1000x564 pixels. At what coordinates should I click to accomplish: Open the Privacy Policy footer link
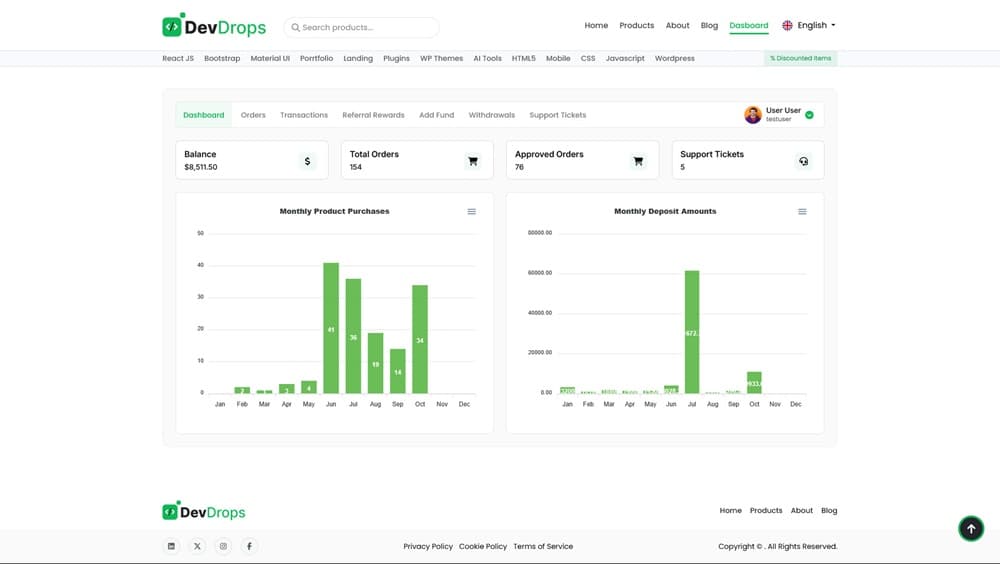pyautogui.click(x=428, y=547)
